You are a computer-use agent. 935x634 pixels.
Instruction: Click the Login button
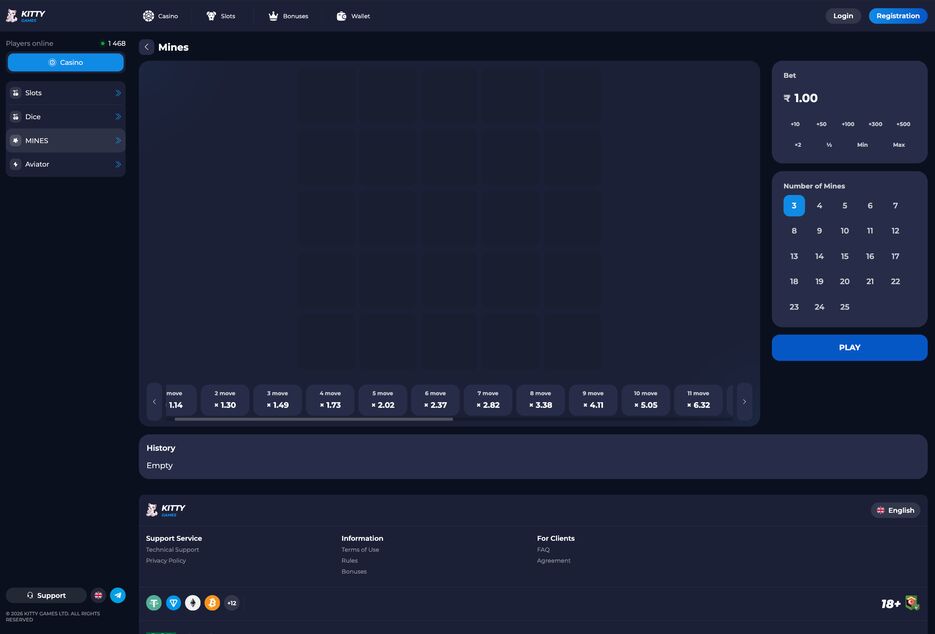(843, 16)
